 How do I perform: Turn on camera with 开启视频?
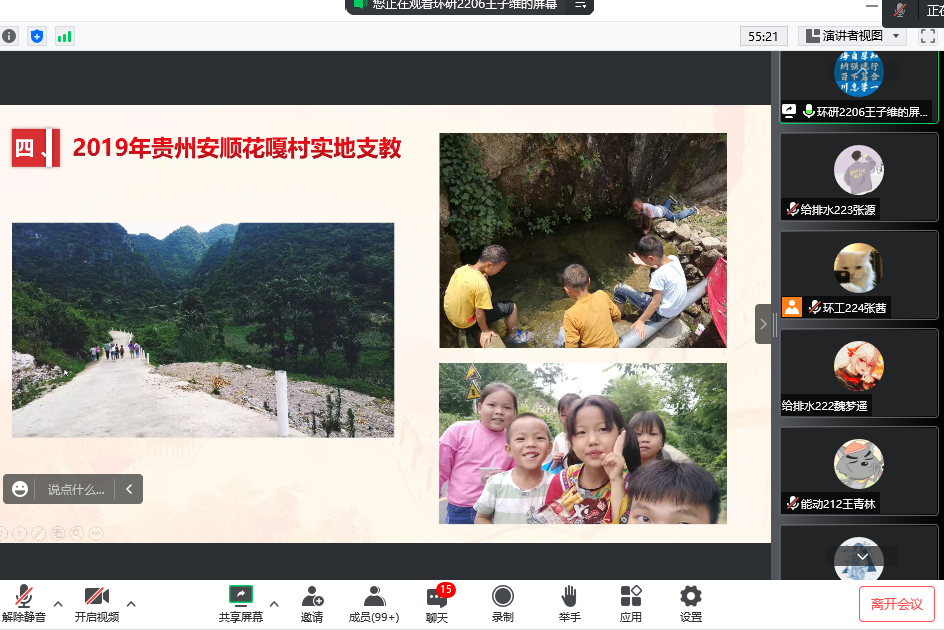[97, 604]
